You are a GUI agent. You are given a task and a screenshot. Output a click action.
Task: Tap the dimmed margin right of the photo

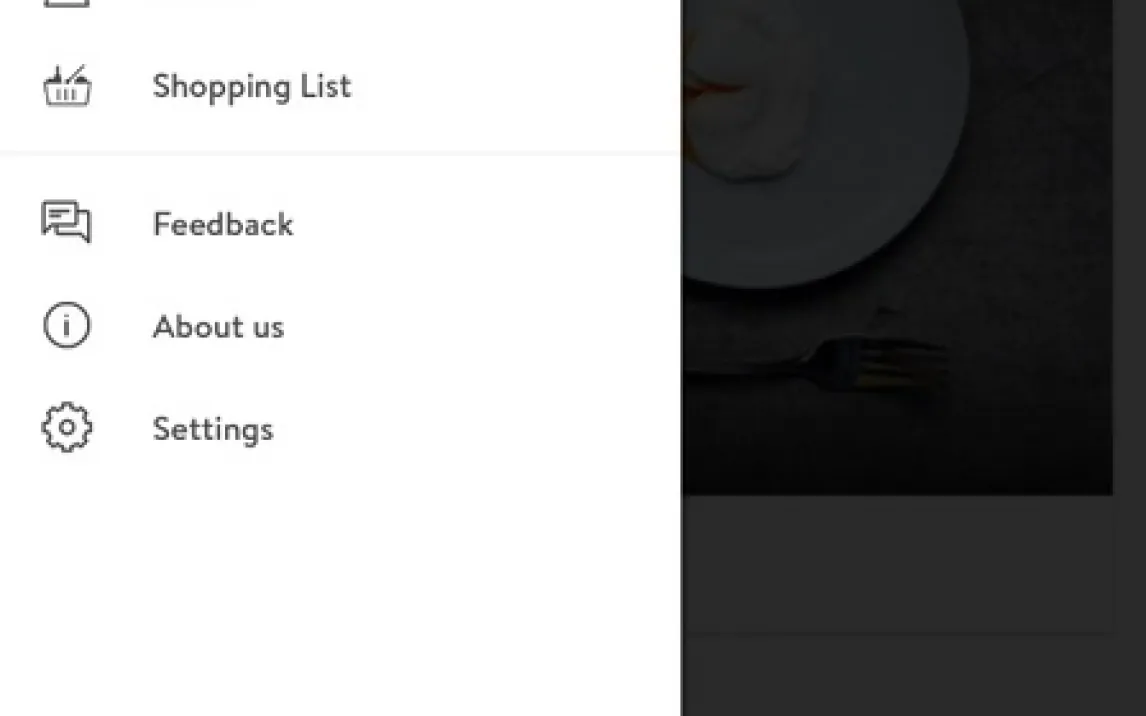point(1130,250)
